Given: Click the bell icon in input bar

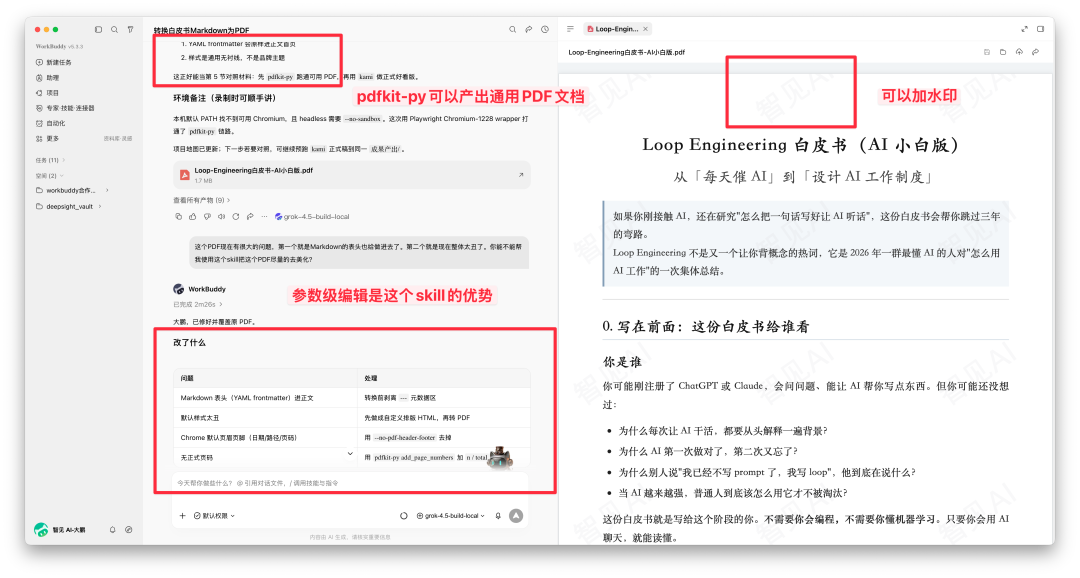Looking at the screenshot, I should [498, 515].
